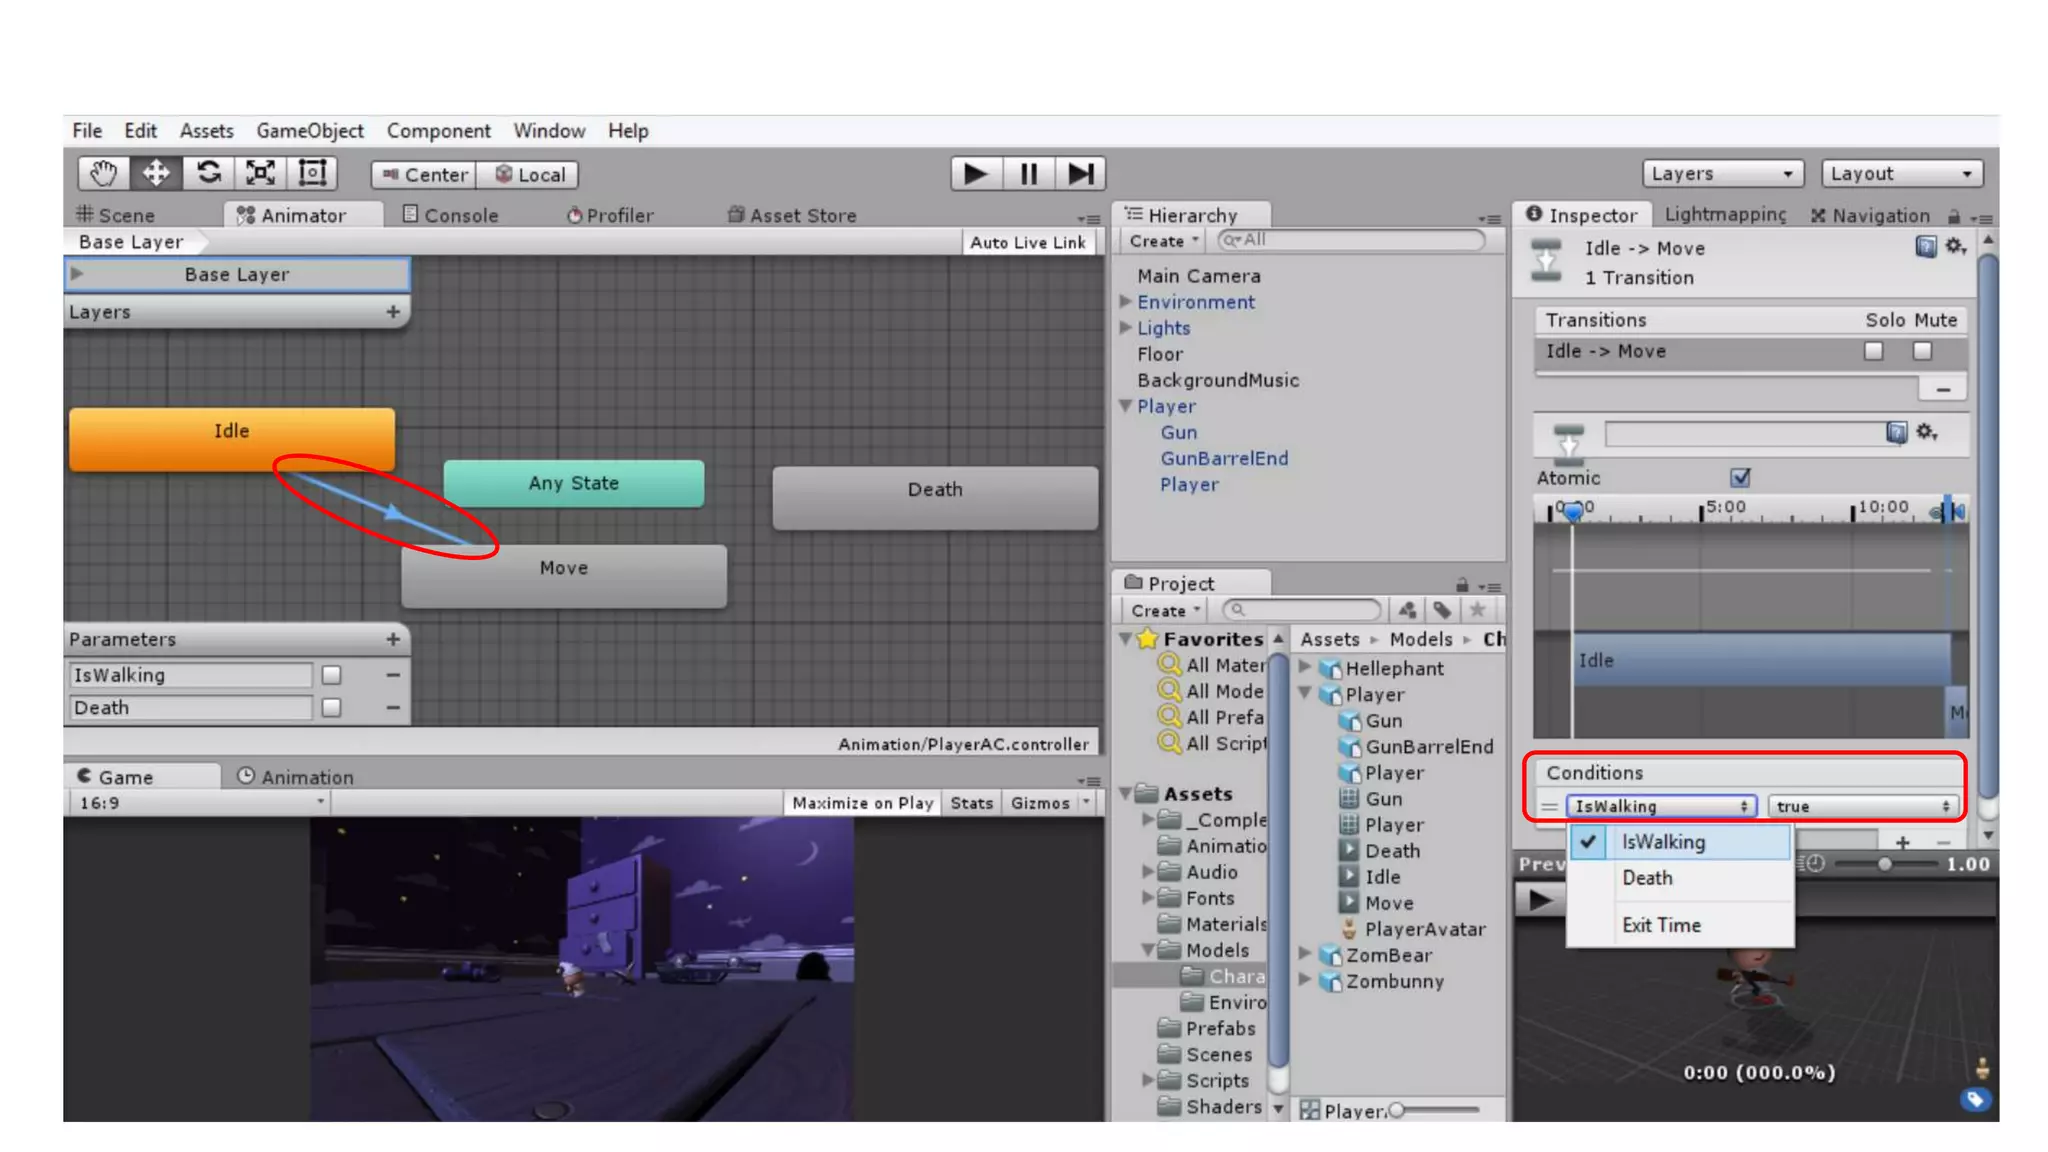This screenshot has height=1152, width=2048.
Task: Open Project Create dropdown
Action: 1164,610
